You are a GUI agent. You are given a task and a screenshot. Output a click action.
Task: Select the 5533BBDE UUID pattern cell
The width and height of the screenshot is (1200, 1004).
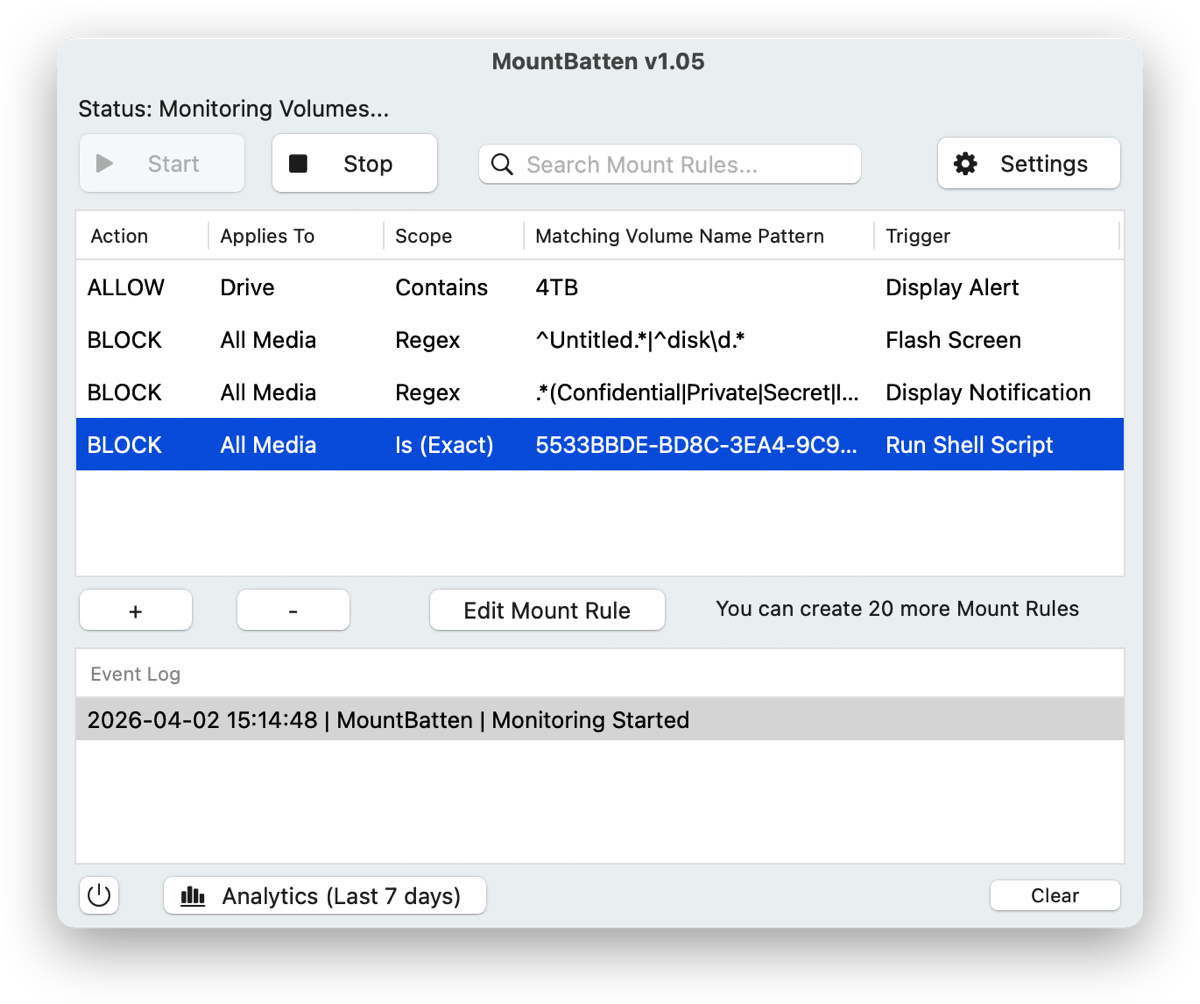[697, 444]
